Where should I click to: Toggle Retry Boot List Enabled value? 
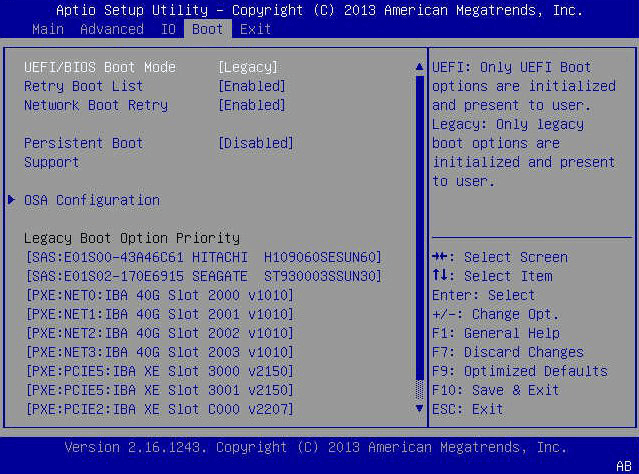click(x=251, y=86)
